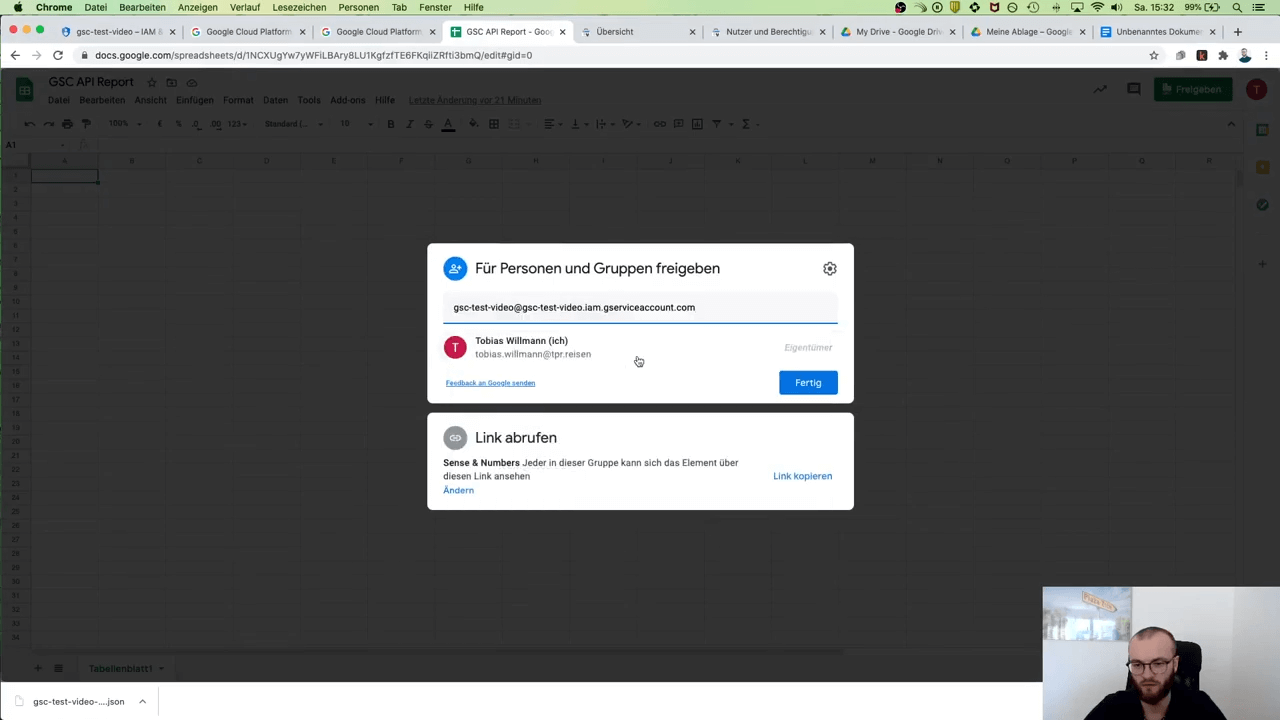Open the 123 number format dropdown

point(237,124)
